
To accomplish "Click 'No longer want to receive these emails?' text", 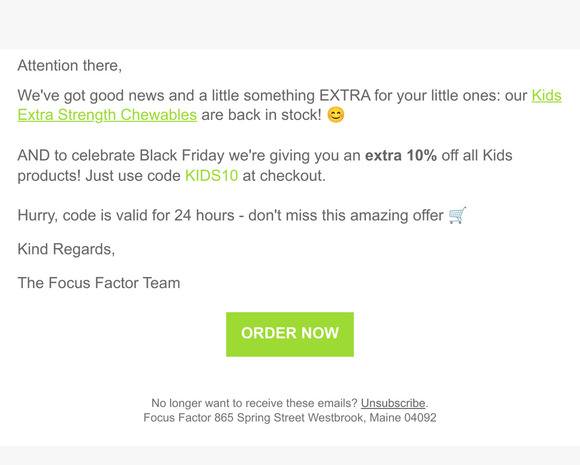I will pos(254,403).
